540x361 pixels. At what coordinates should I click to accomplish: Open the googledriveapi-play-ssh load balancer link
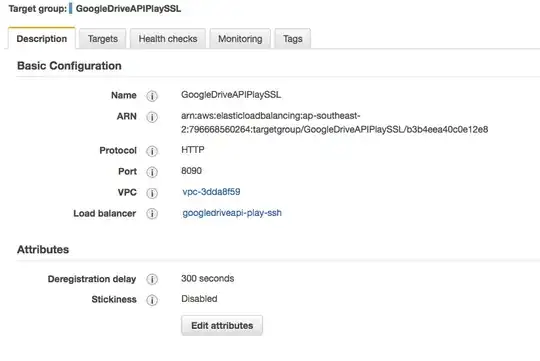tap(232, 213)
